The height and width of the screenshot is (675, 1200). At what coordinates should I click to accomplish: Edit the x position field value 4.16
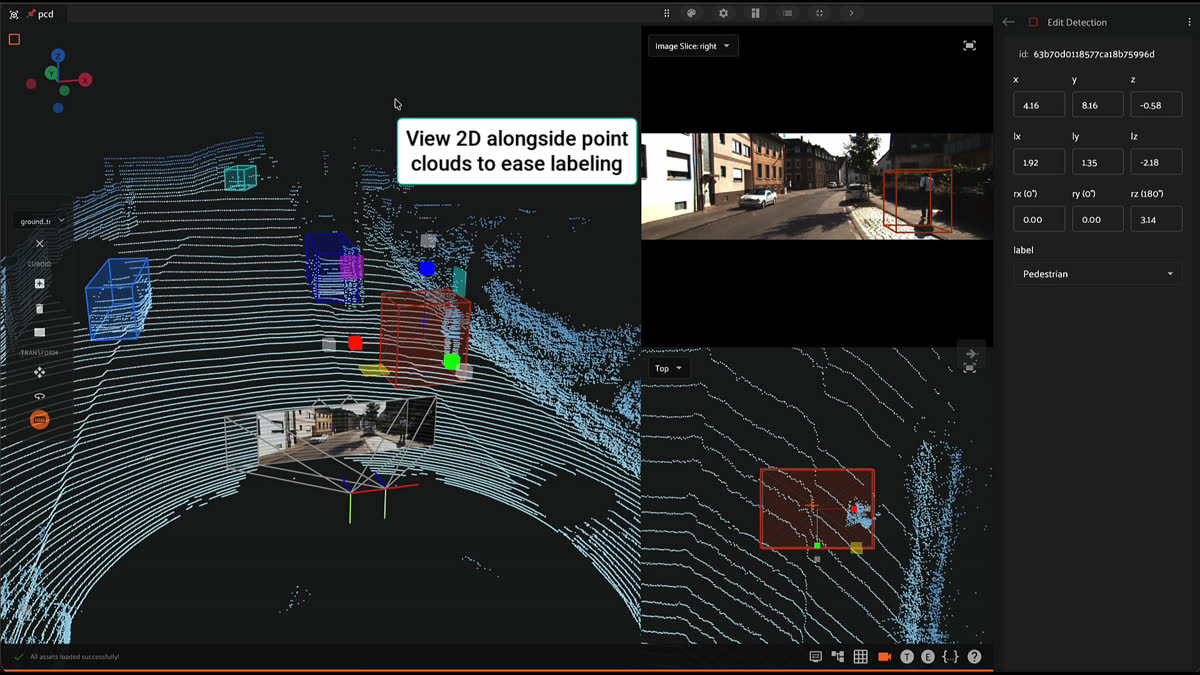tap(1039, 105)
